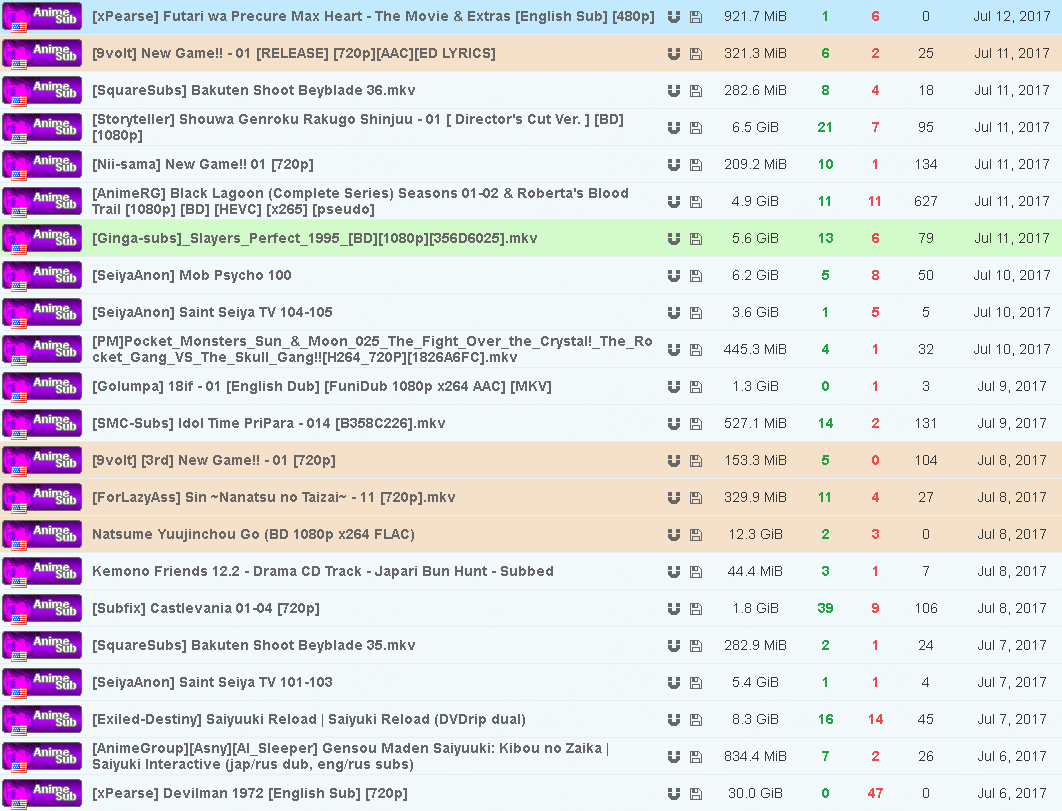Click Anime Sub category icon on Castlevania row
The width and height of the screenshot is (1062, 811).
42,608
